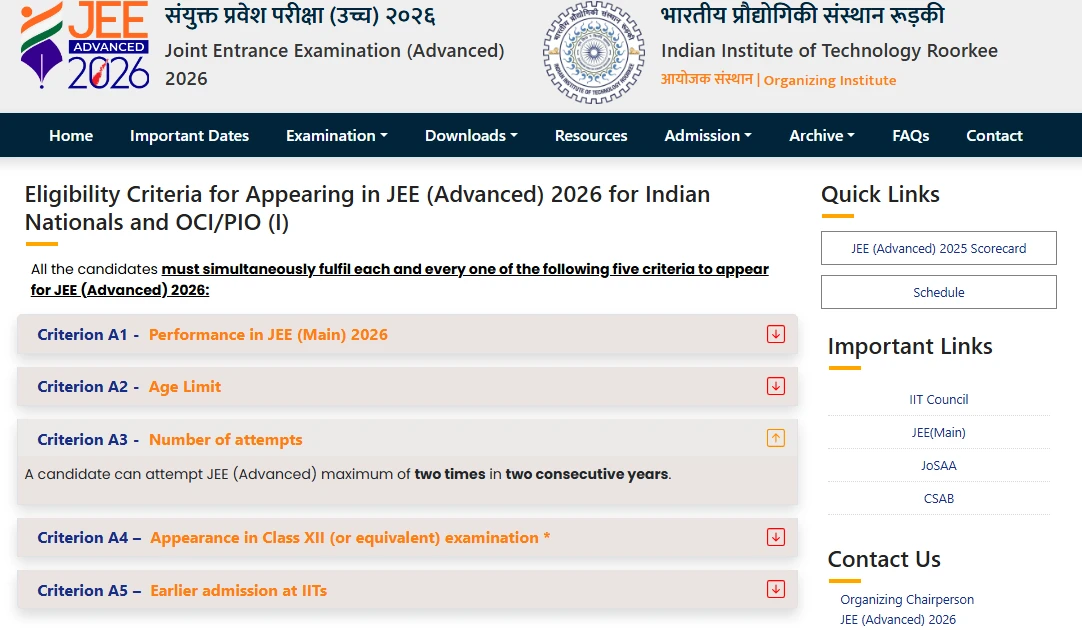Expand Criterion A1 Performance in JEE (Main) 2026
This screenshot has height=630, width=1082.
[x=776, y=334]
